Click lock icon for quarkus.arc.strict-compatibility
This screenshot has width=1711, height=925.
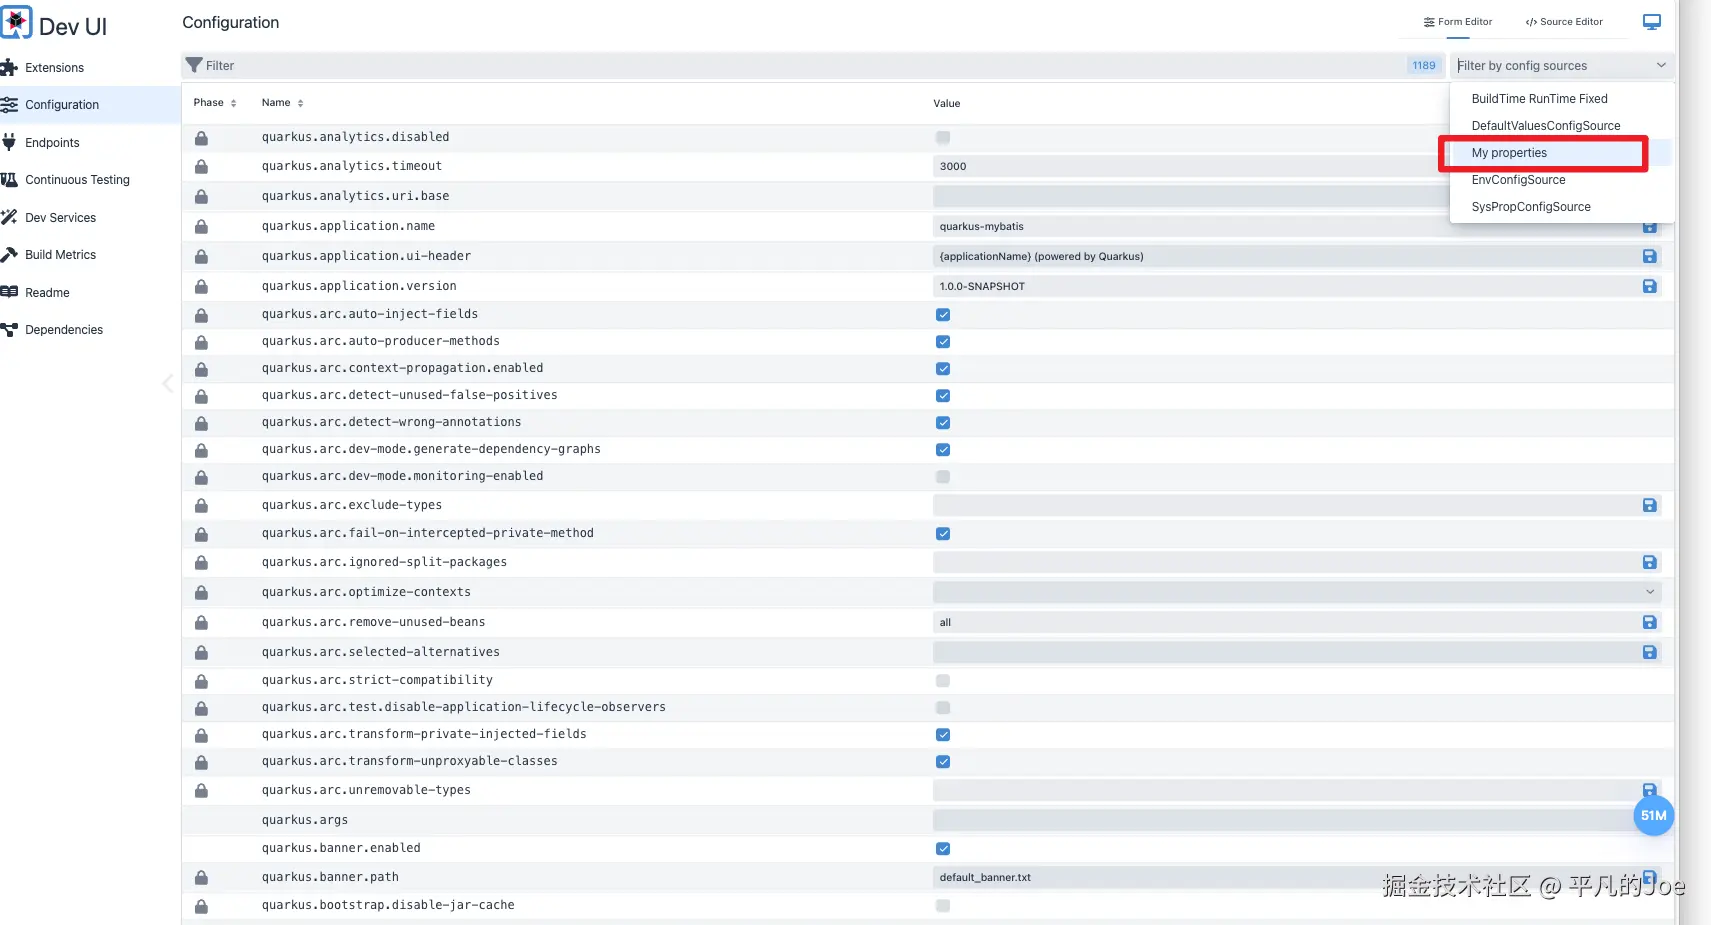click(x=201, y=681)
